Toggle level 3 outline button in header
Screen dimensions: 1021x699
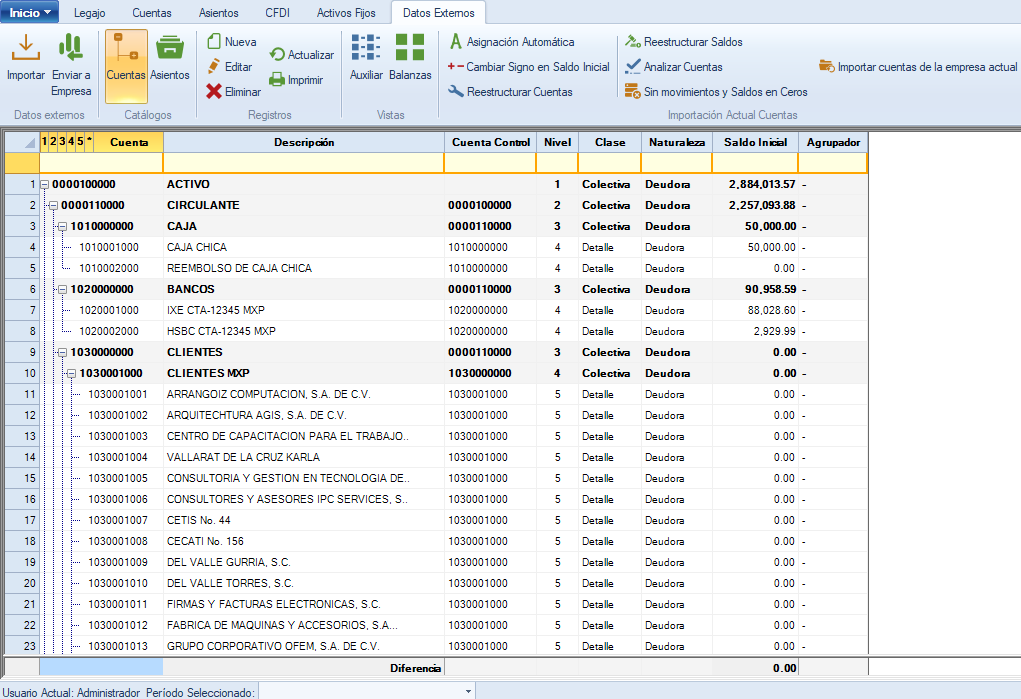pyautogui.click(x=62, y=142)
